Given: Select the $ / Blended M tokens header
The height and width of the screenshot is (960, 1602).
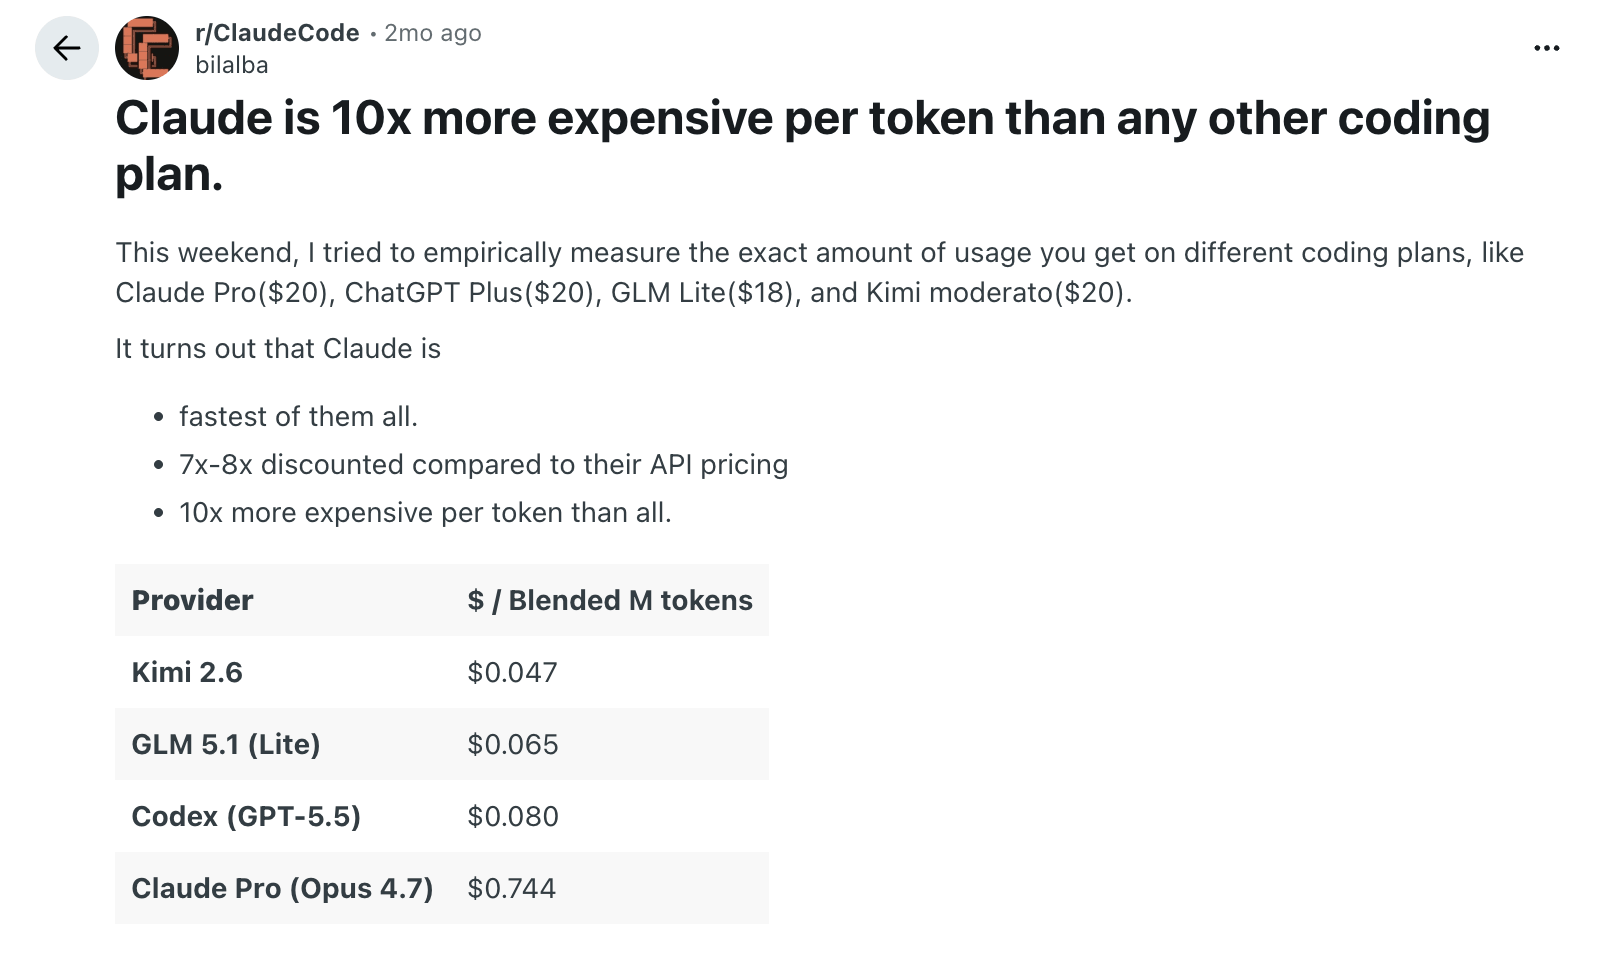Looking at the screenshot, I should 610,600.
